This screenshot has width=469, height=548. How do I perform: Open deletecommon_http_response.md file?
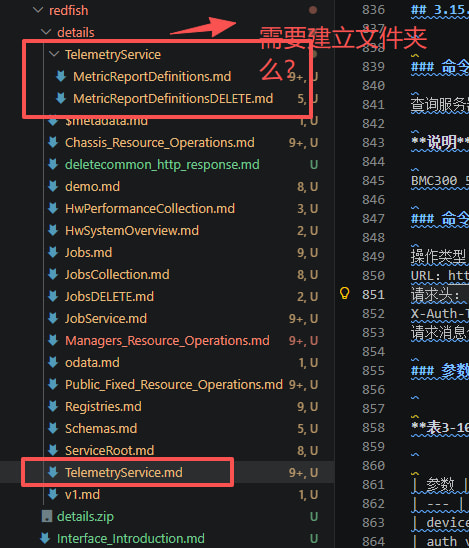pos(162,165)
